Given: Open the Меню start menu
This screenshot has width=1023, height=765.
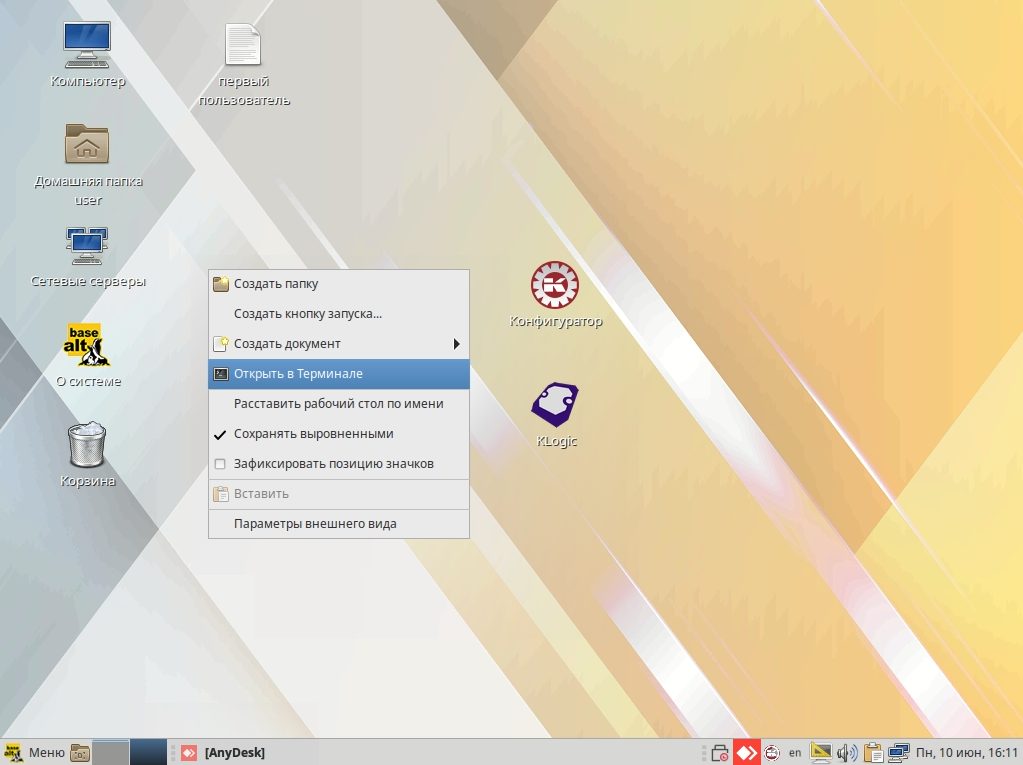Looking at the screenshot, I should coord(35,752).
